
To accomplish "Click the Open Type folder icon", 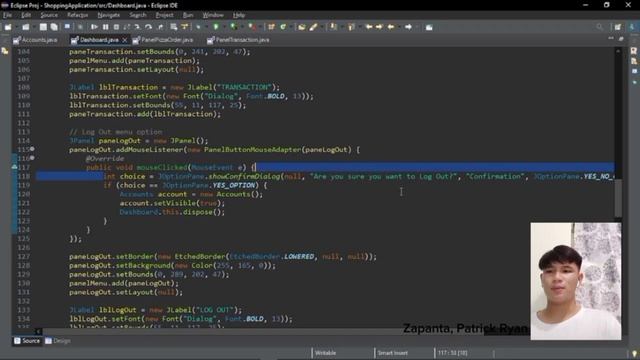I will point(302,27).
